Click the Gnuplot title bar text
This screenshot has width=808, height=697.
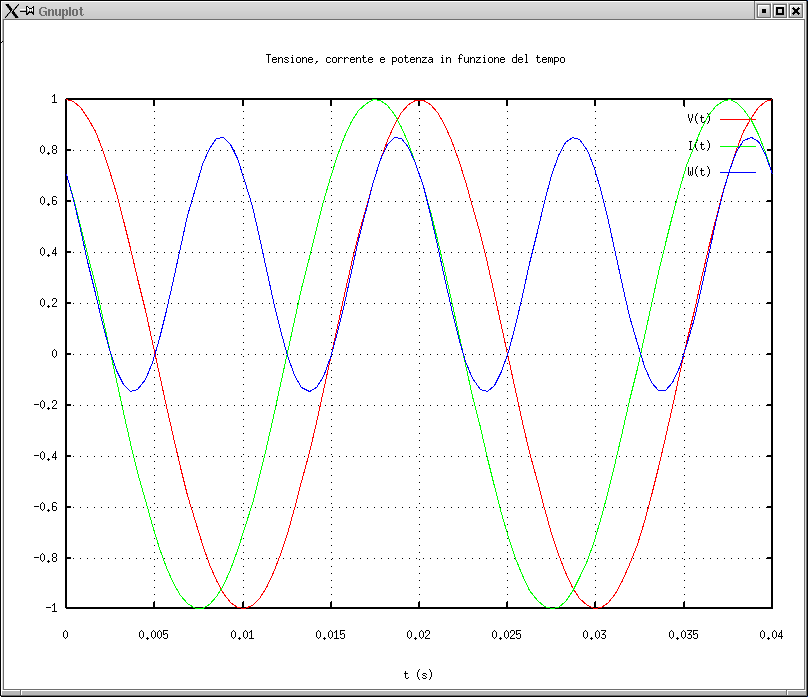60,10
